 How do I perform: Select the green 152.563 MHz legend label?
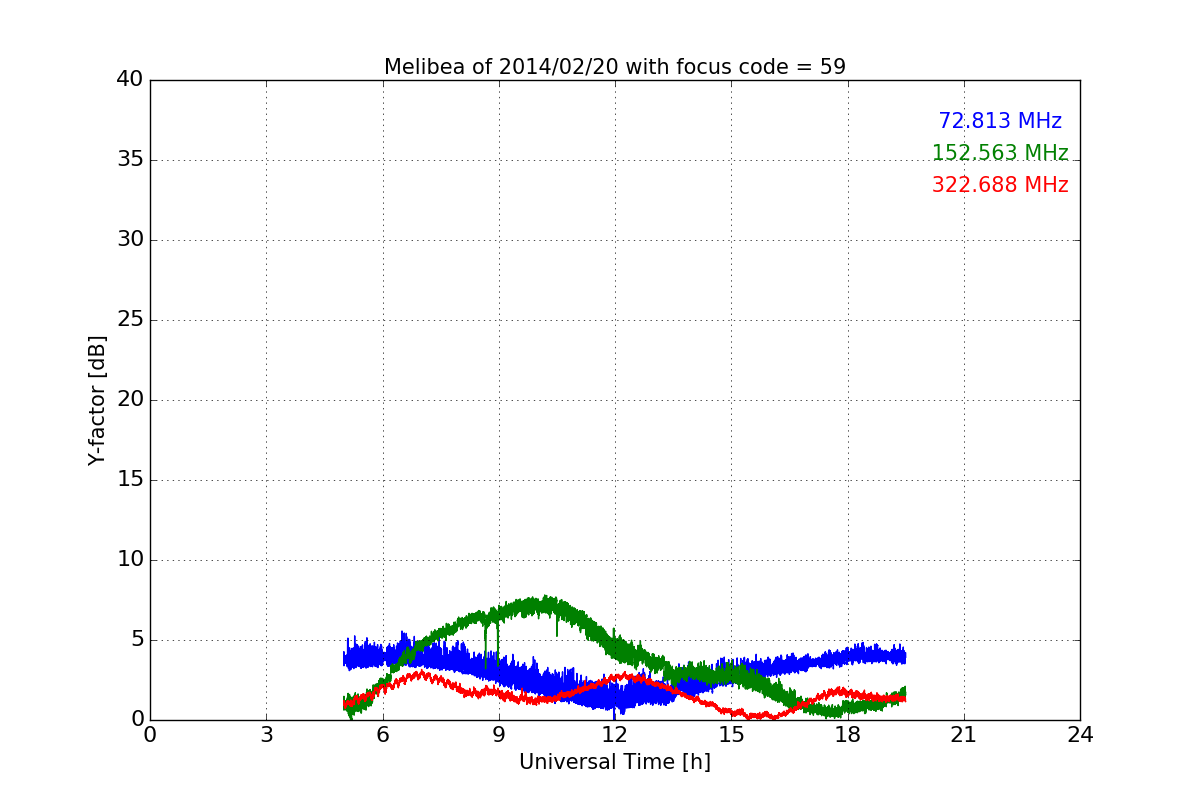pos(1000,153)
